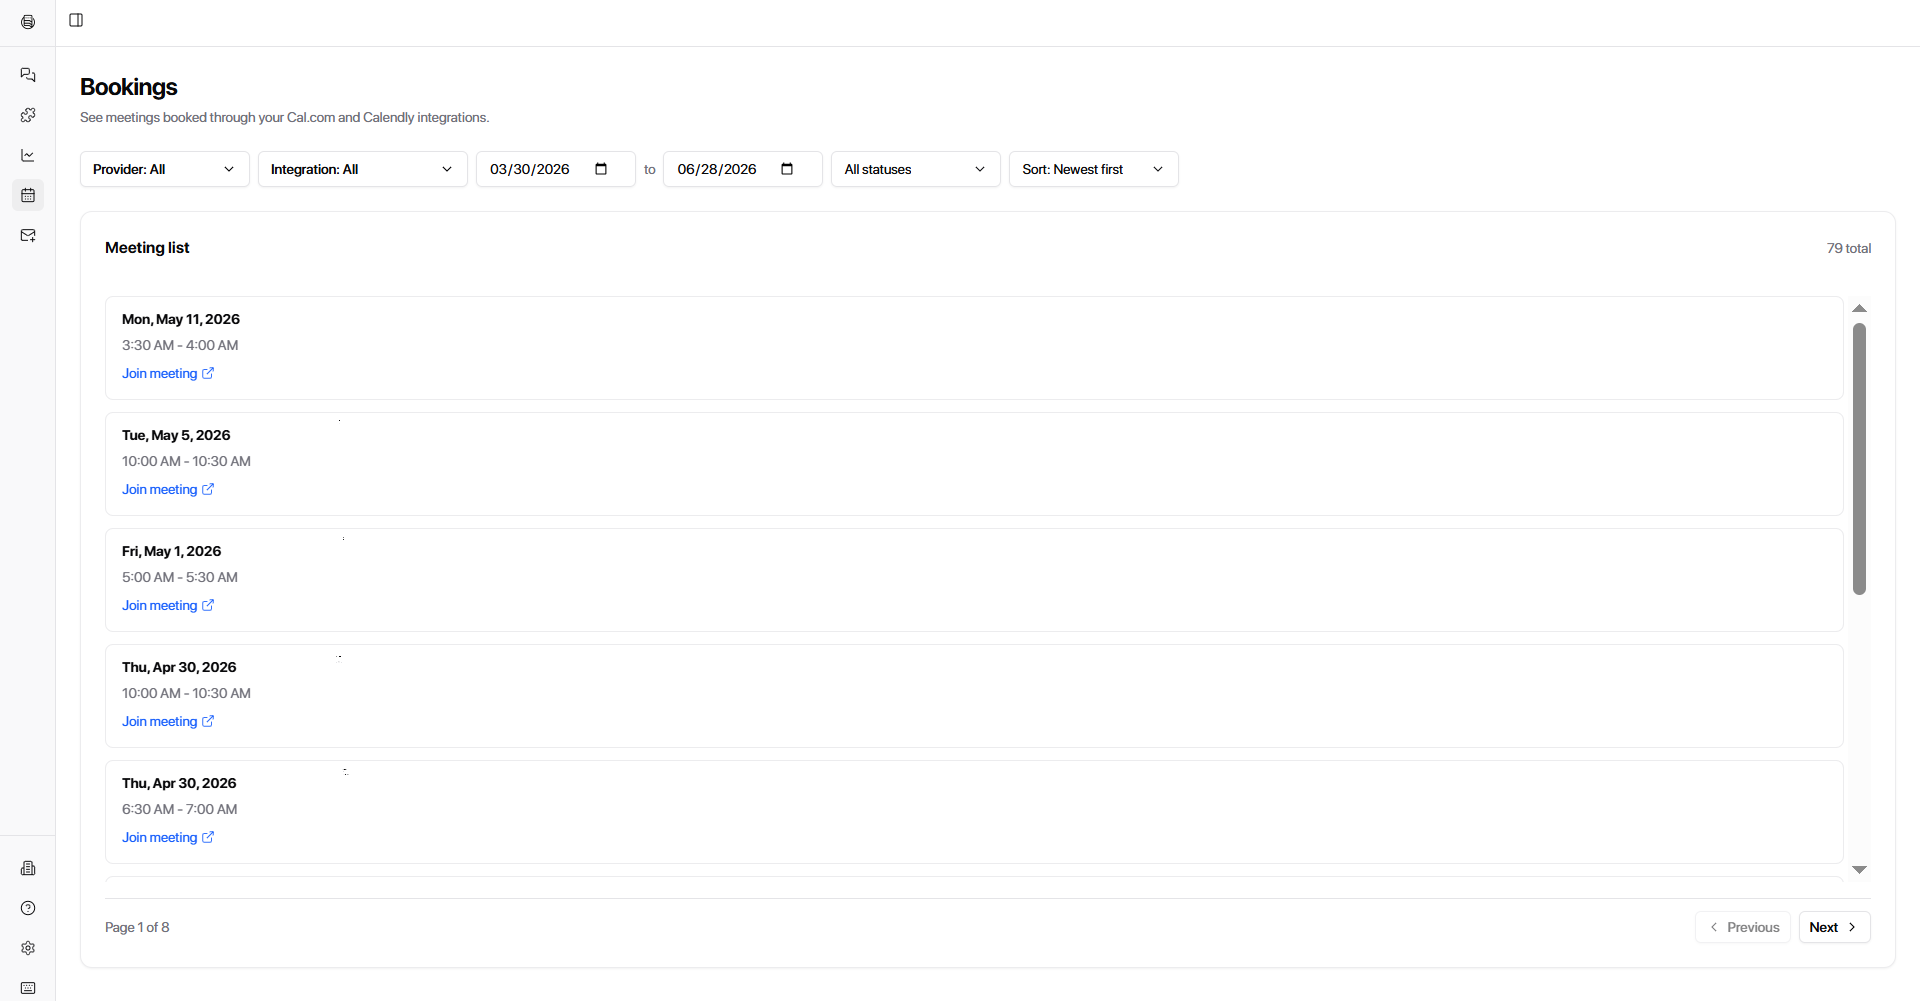Viewport: 1920px width, 1001px height.
Task: Toggle the sidebar panel icon
Action: [x=76, y=20]
